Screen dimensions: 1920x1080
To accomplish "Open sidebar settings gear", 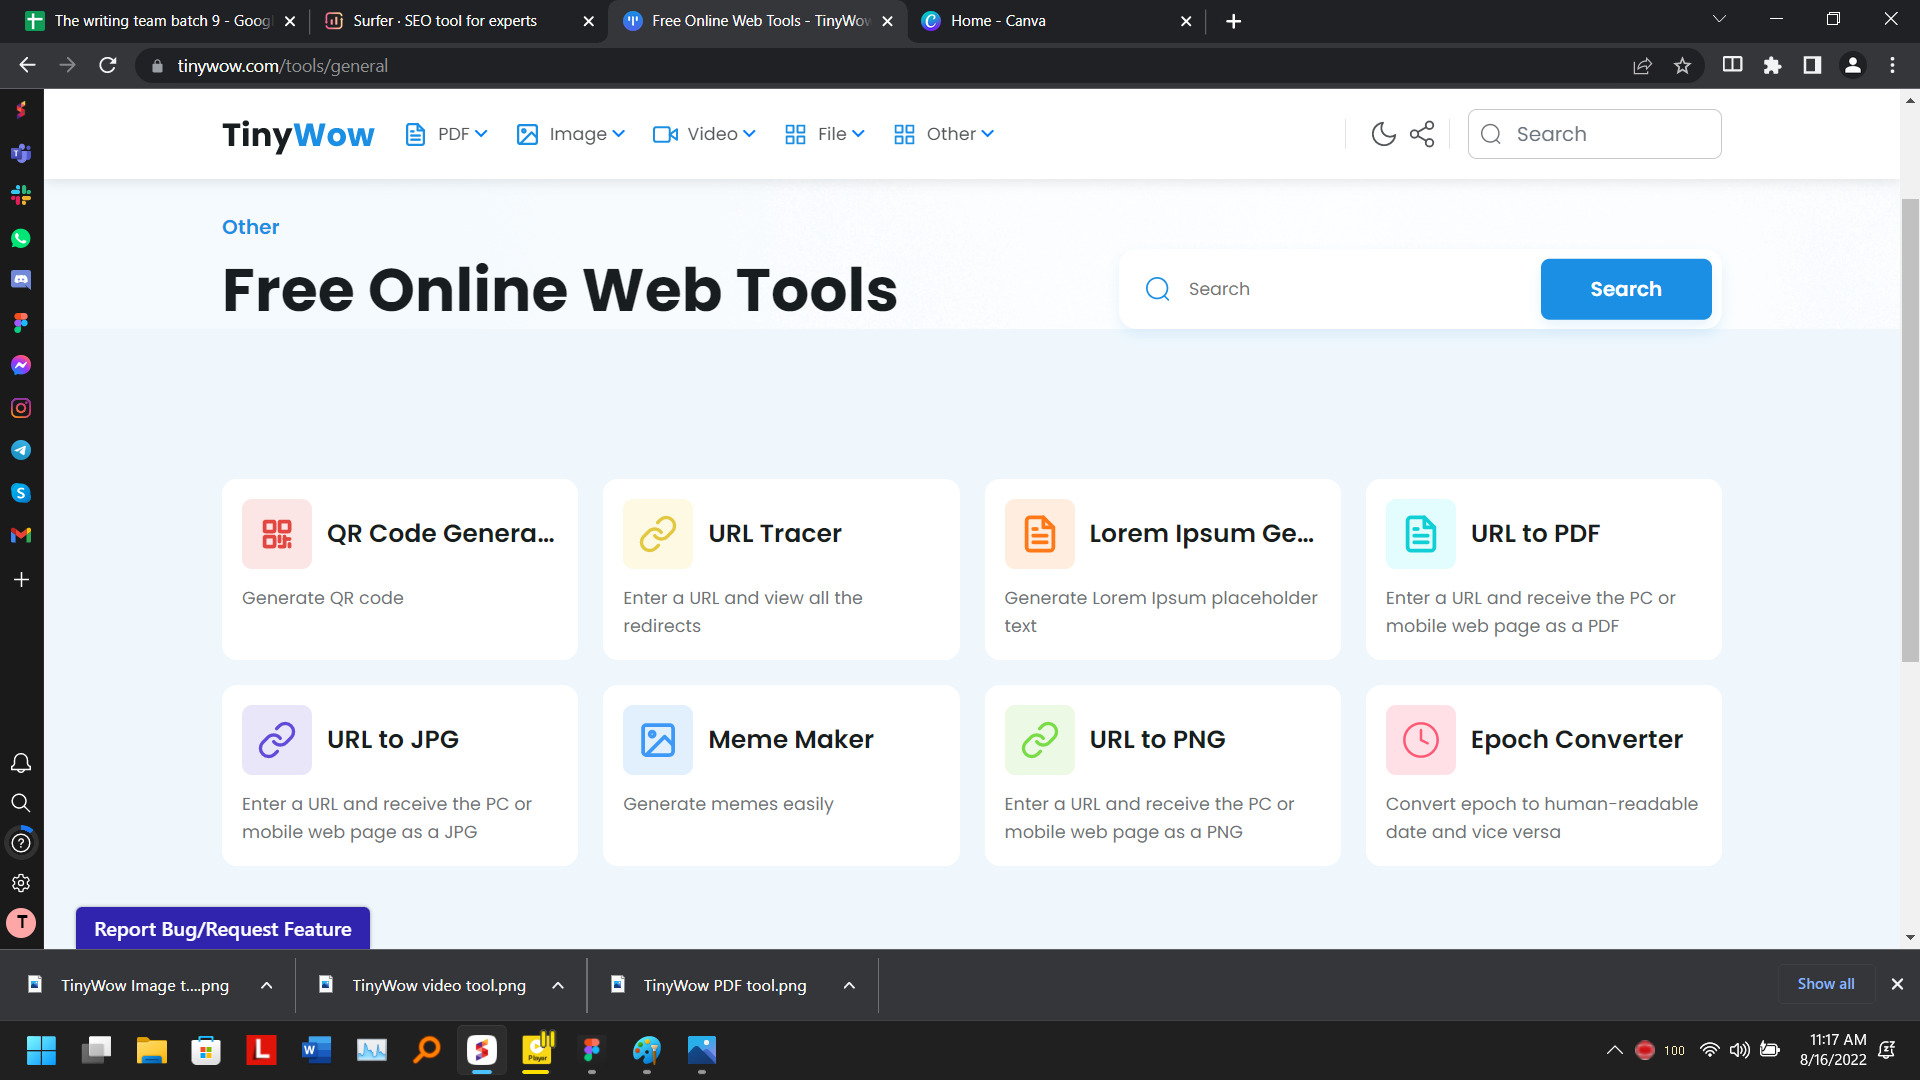I will tap(21, 883).
